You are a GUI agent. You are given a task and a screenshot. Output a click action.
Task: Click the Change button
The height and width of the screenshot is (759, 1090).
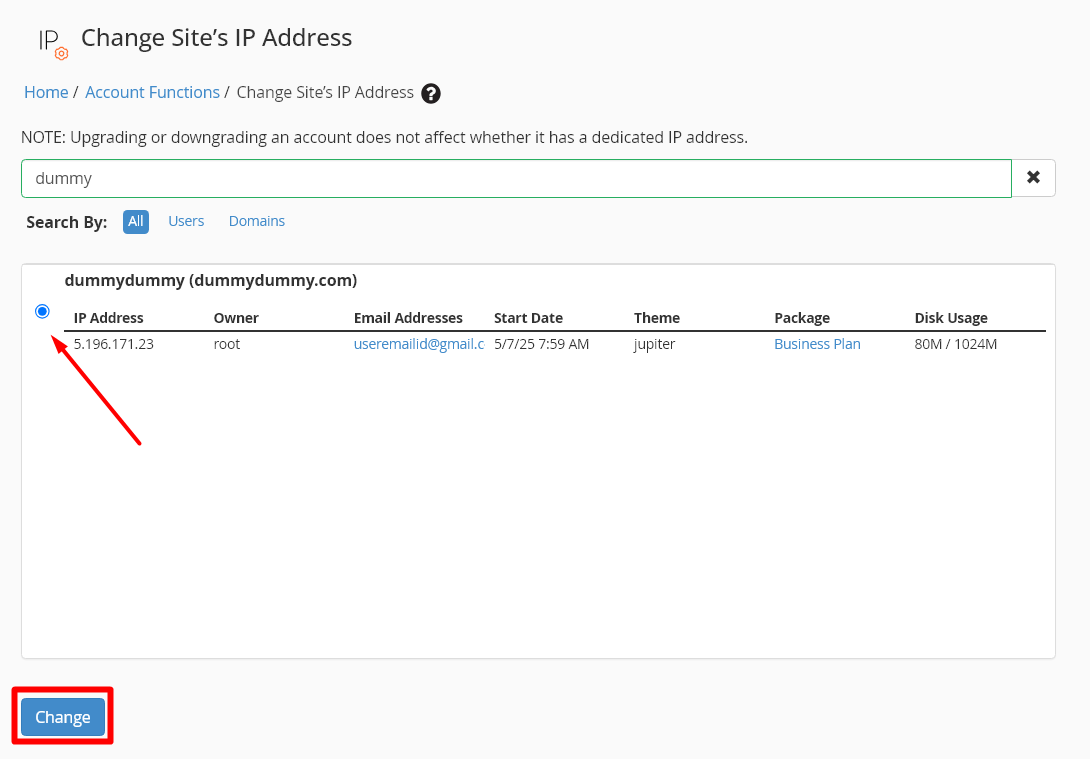63,717
